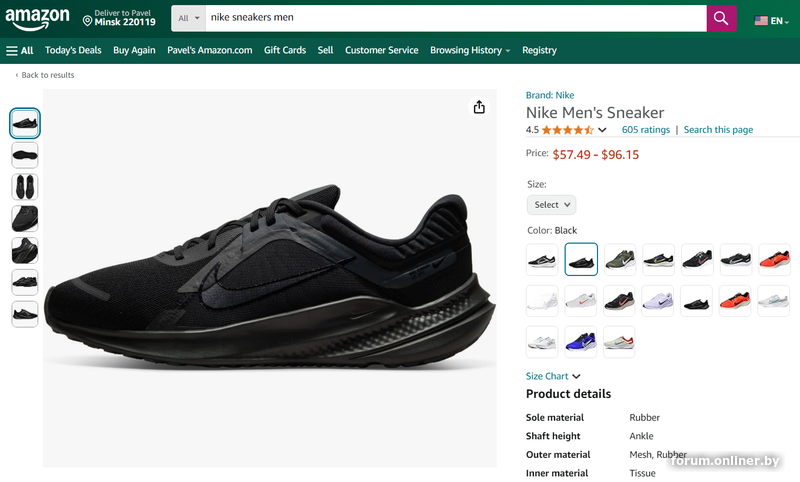Go to Amazon home via logo
The height and width of the screenshot is (482, 800).
(x=38, y=18)
